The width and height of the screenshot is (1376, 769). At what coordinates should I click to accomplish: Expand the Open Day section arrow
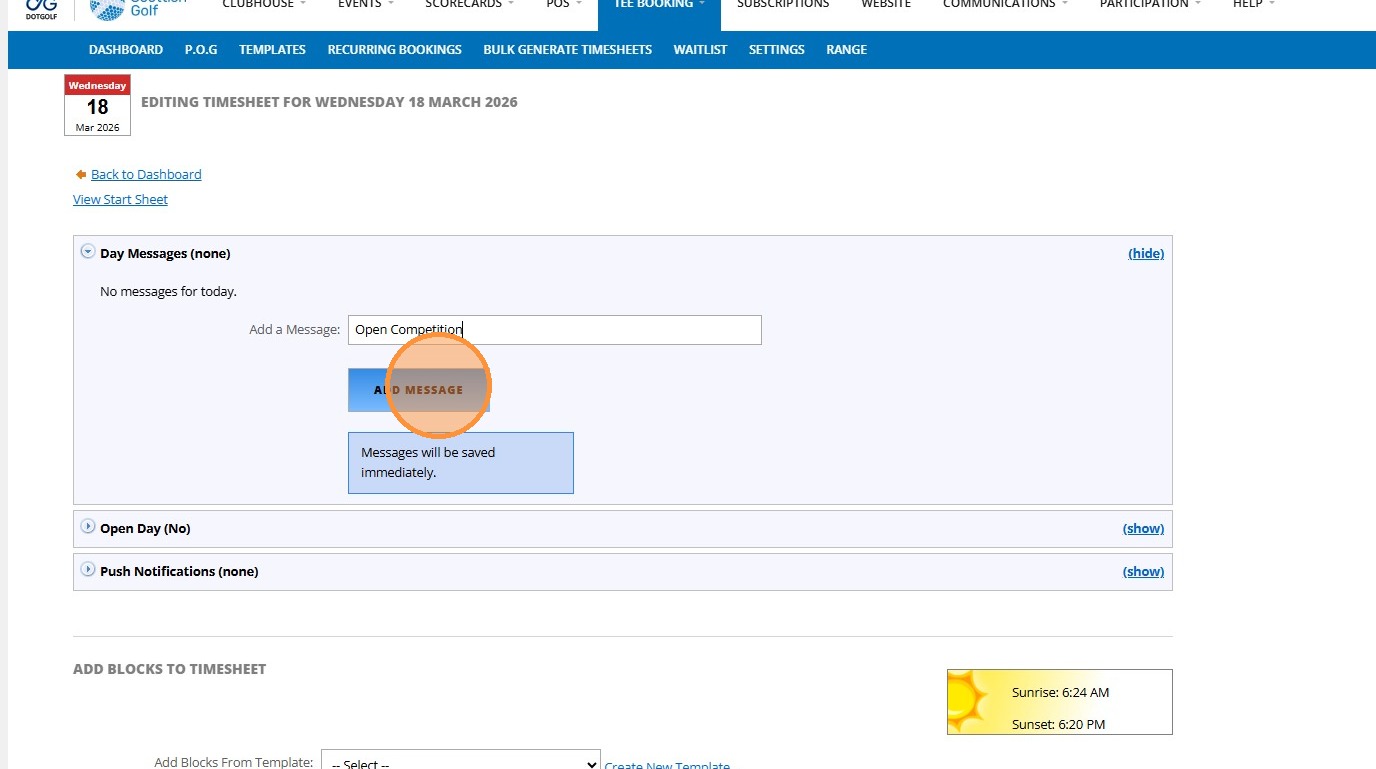pos(88,527)
